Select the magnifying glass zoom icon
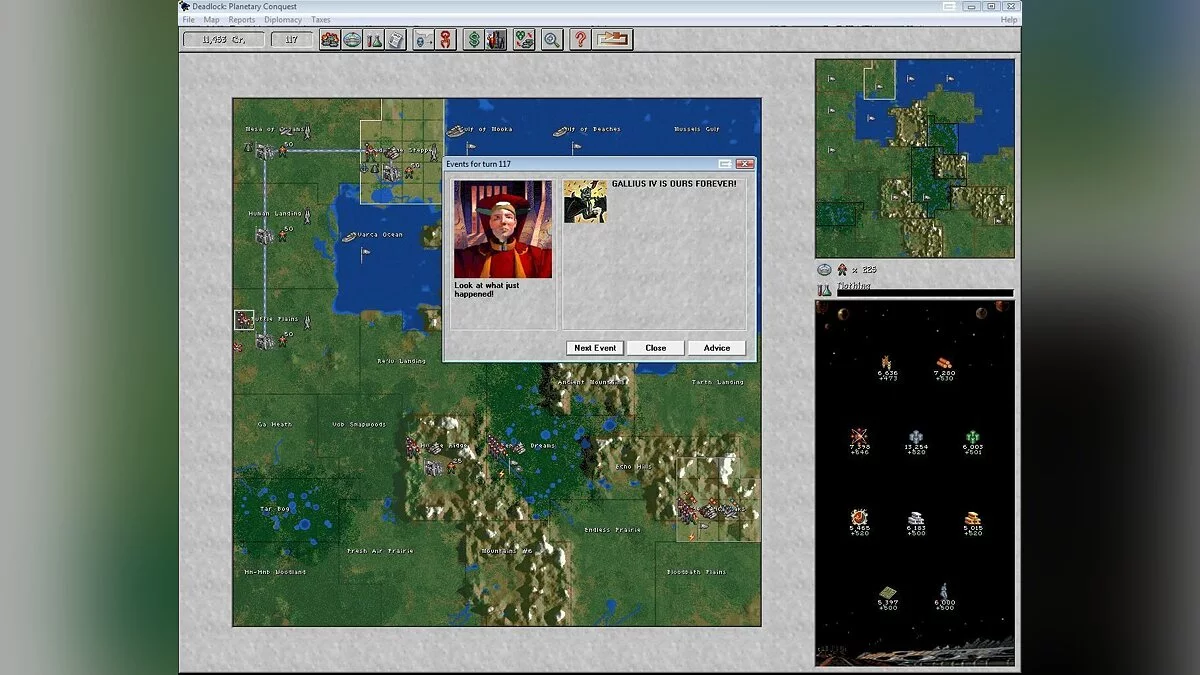1200x675 pixels. [552, 40]
